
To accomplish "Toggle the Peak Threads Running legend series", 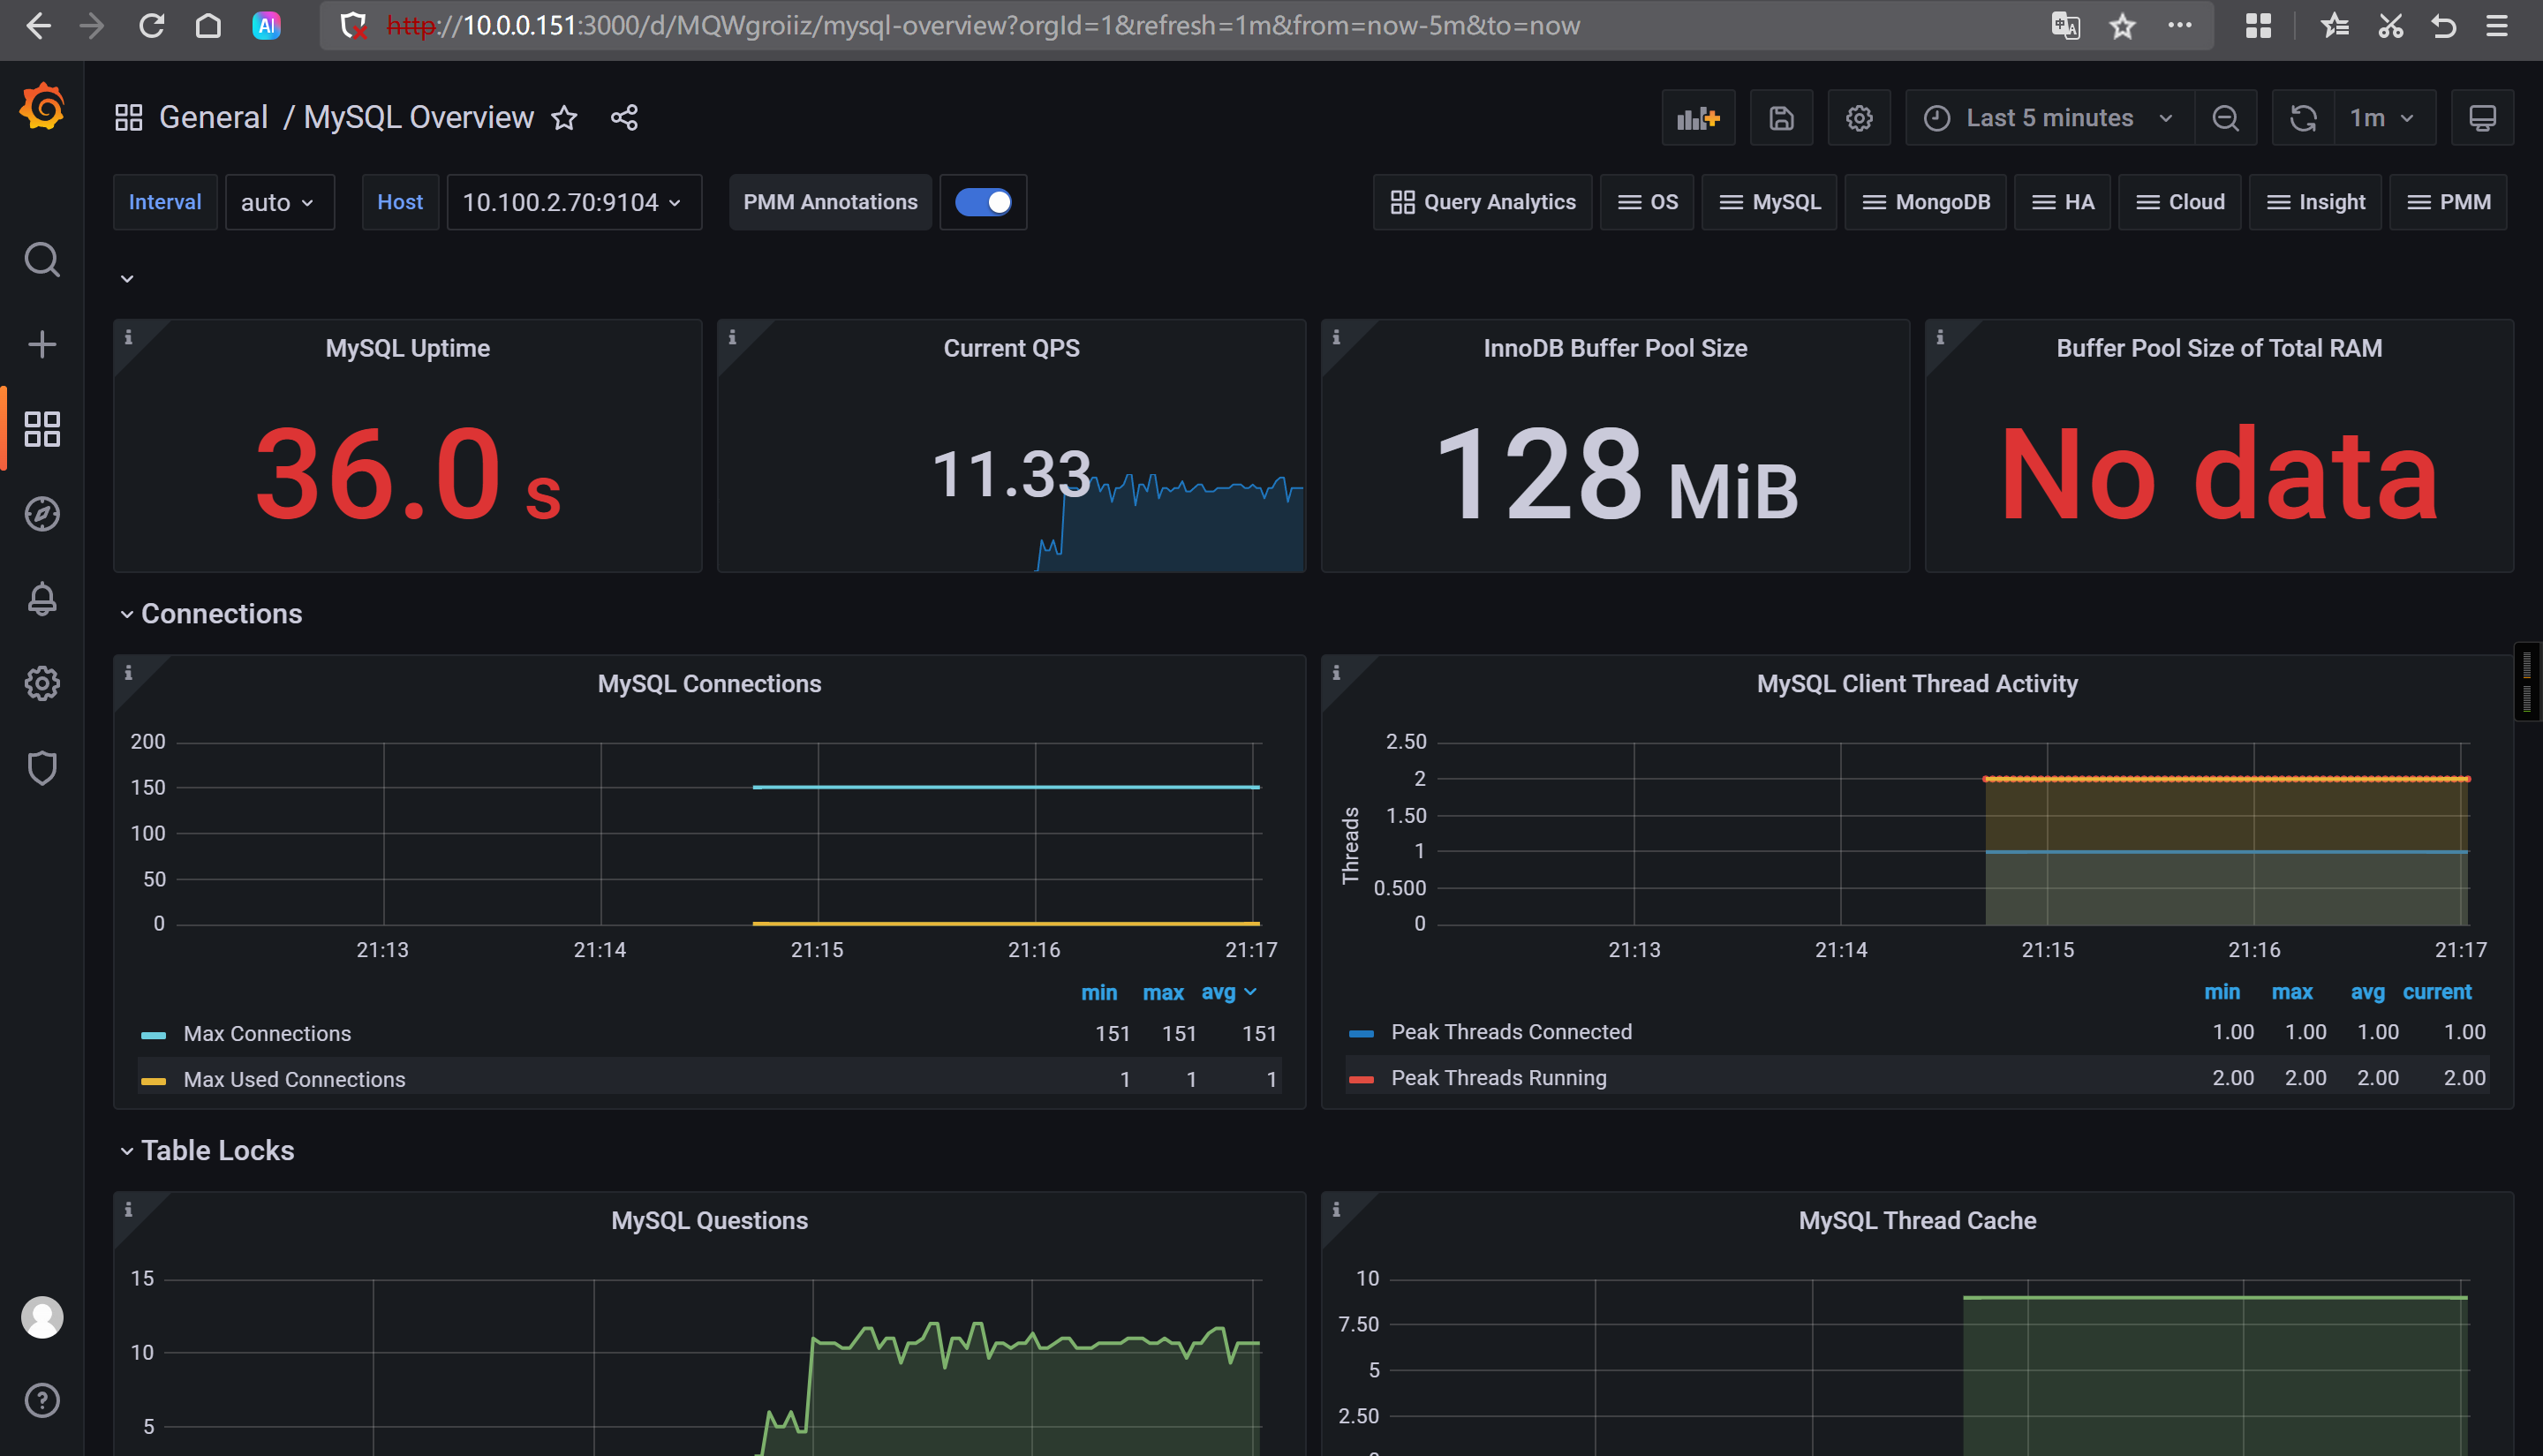I will click(x=1498, y=1078).
